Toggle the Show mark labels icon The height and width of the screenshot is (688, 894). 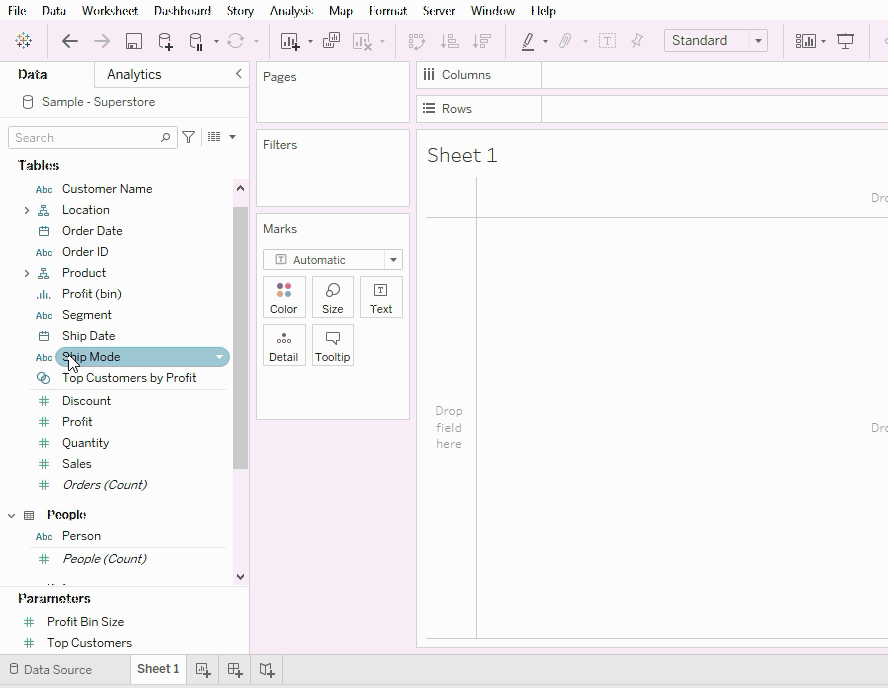point(607,41)
